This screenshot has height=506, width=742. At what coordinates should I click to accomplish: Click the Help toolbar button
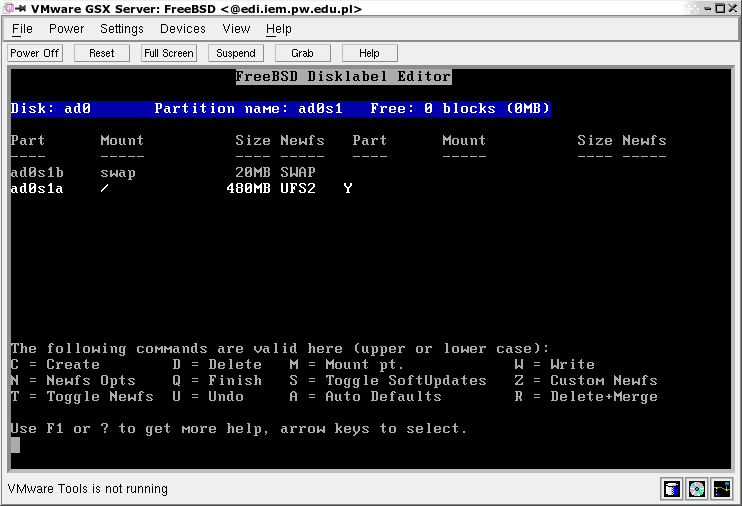369,53
